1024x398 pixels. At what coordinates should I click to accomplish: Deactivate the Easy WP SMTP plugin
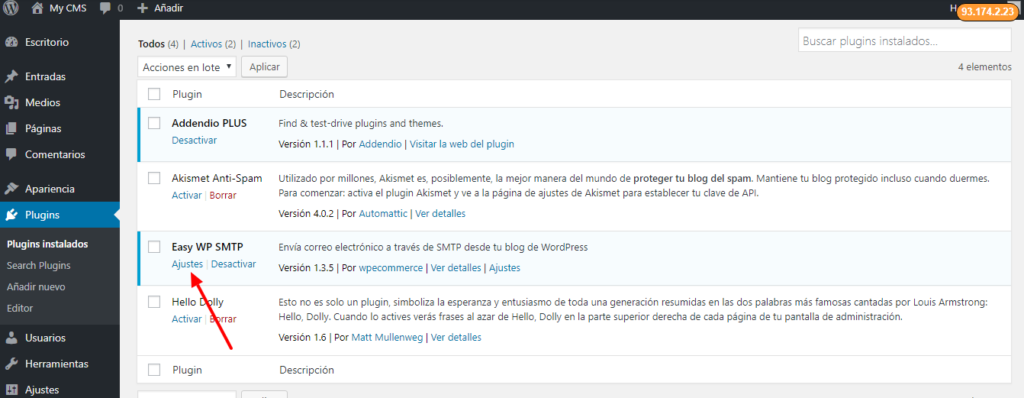(234, 264)
